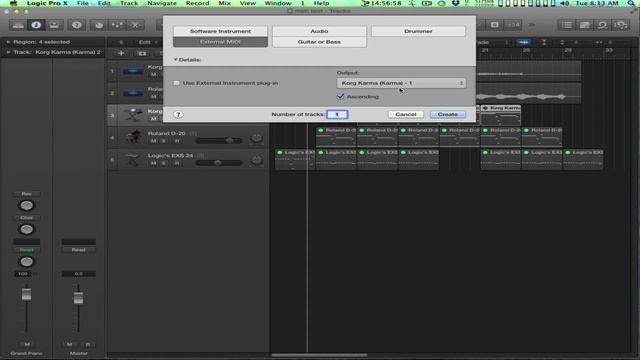
Task: Open Spotlight search in menu bar
Action: pos(631,3)
